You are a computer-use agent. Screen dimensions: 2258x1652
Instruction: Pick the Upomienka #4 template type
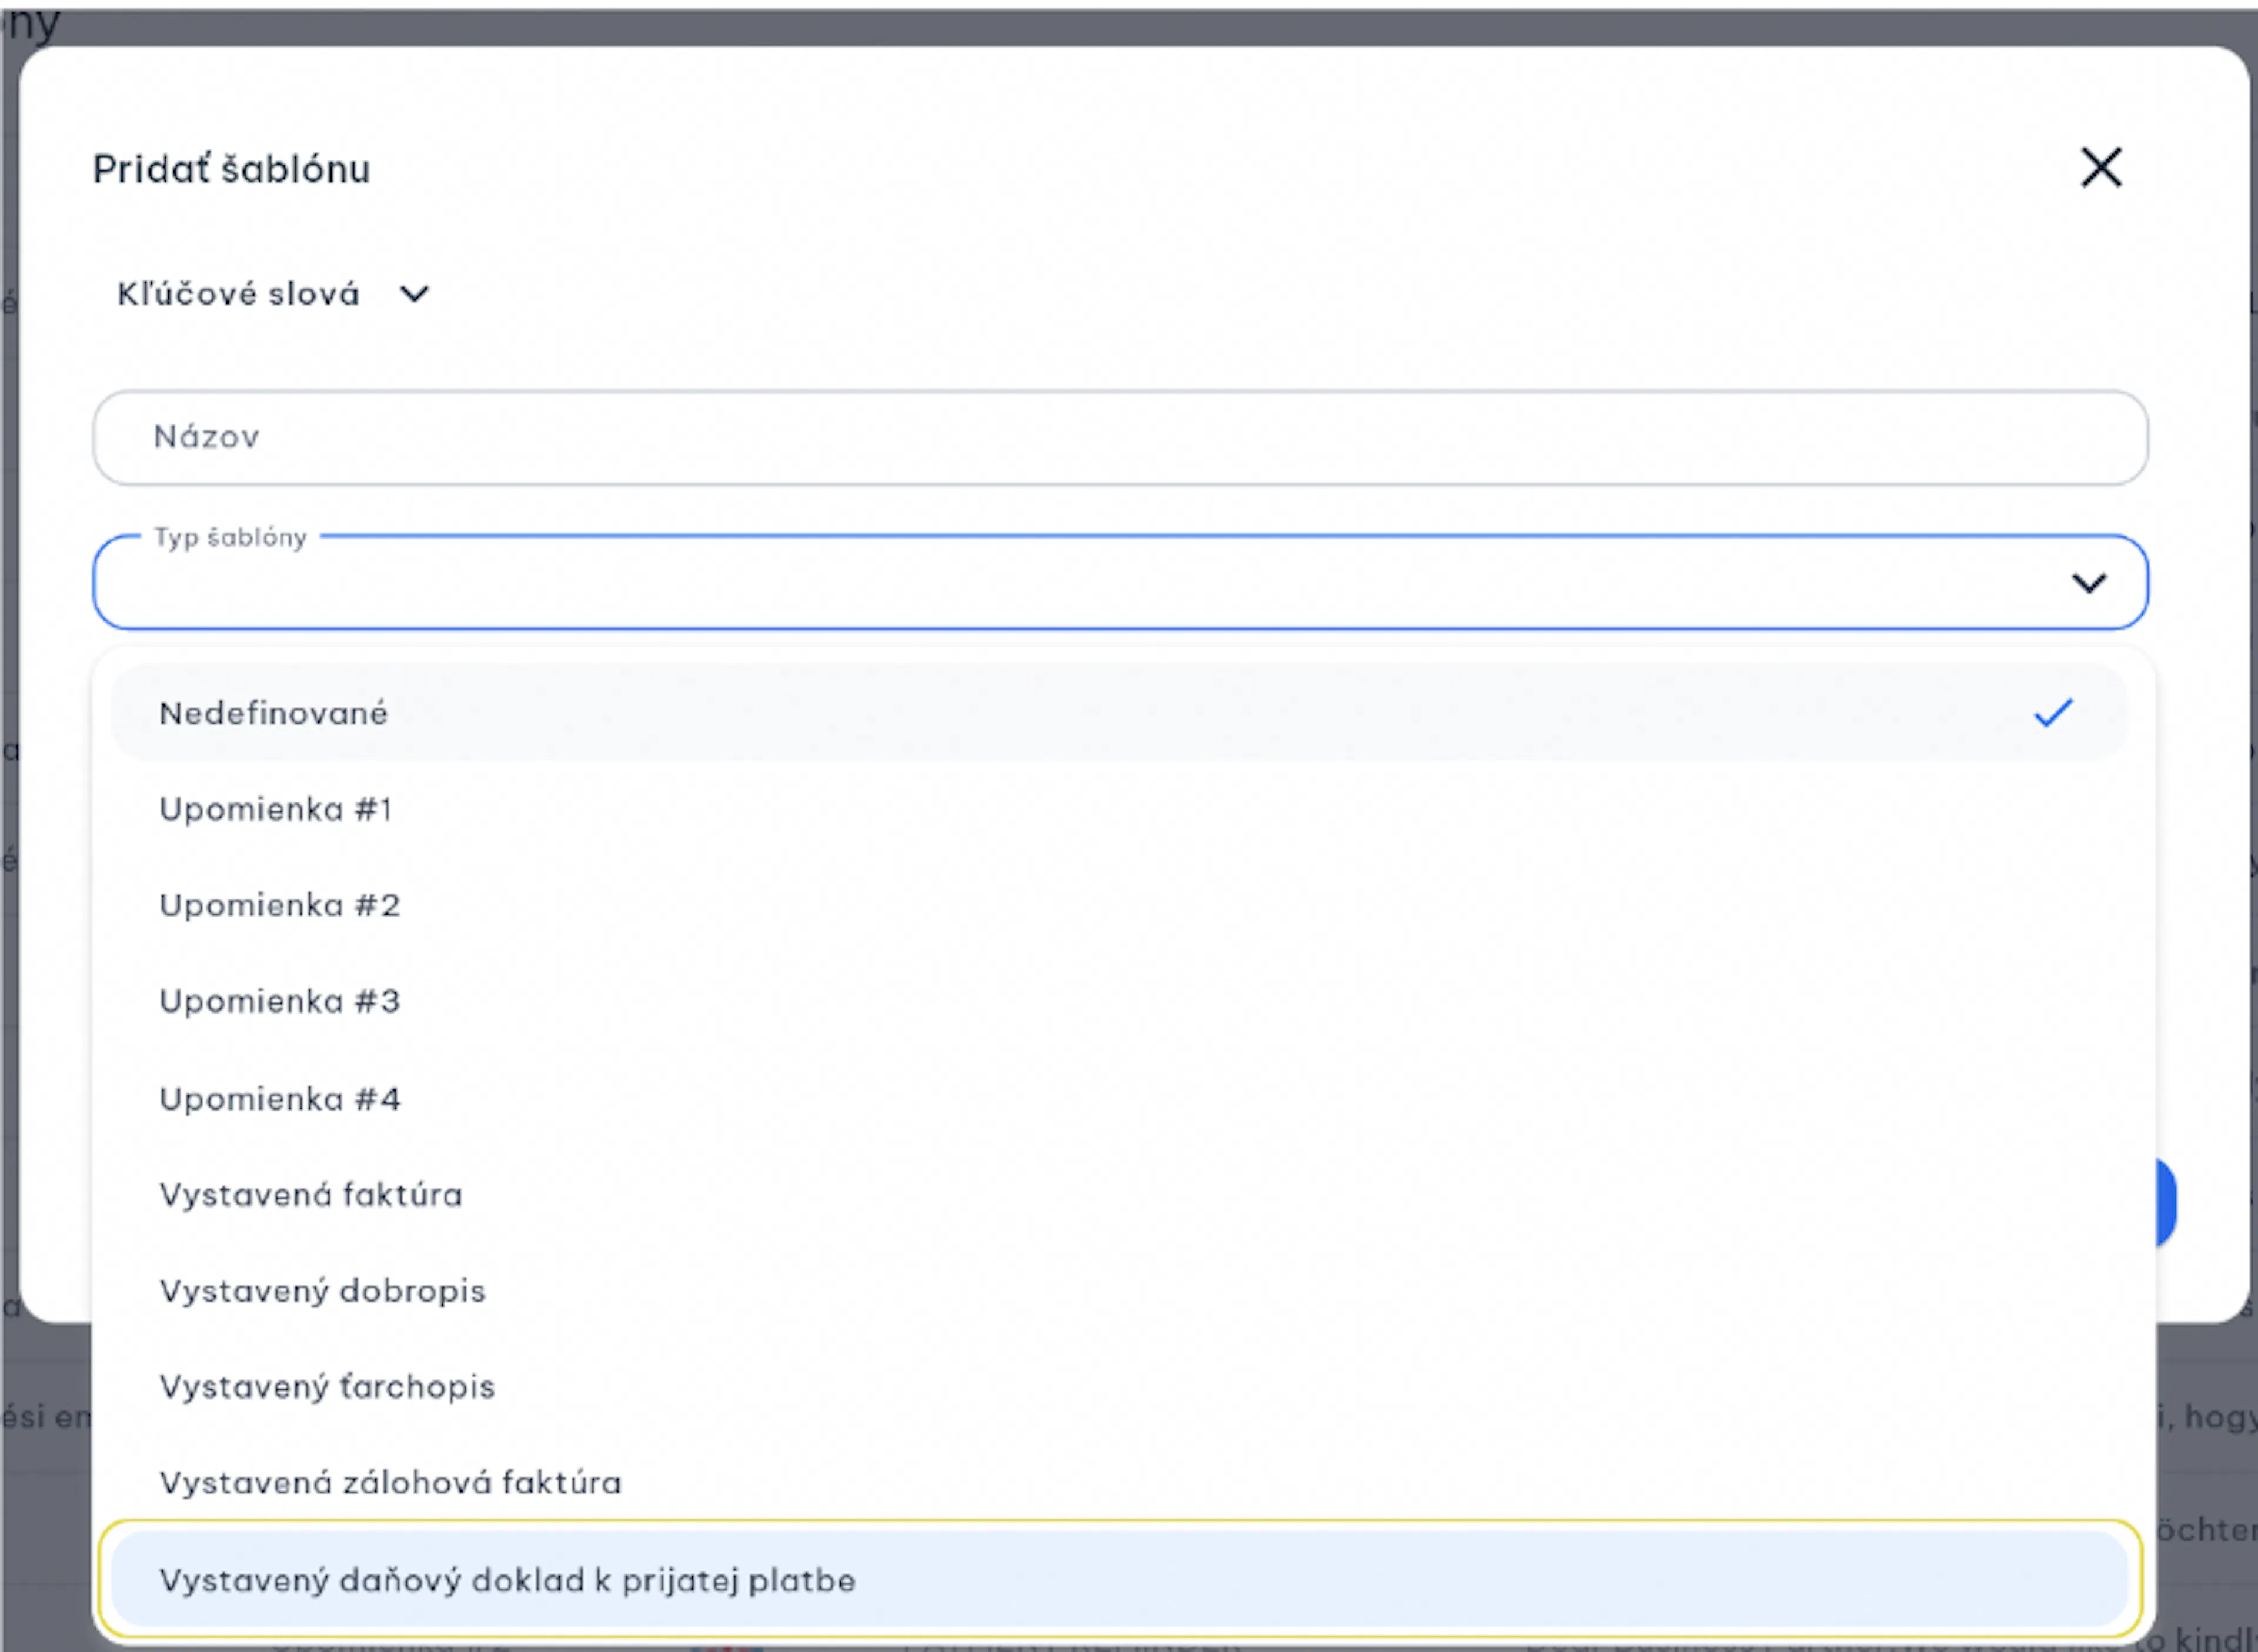(1119, 1098)
